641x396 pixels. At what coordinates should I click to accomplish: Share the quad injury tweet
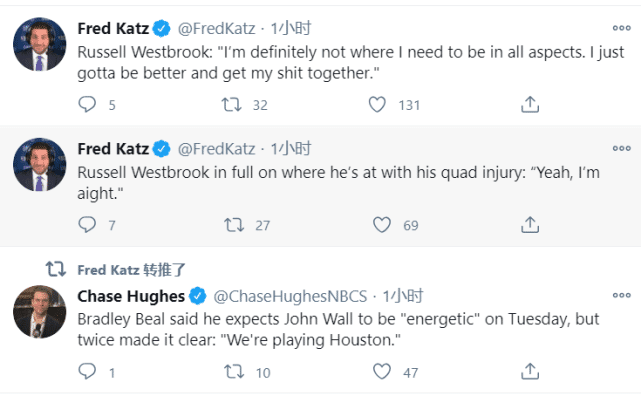click(x=530, y=224)
